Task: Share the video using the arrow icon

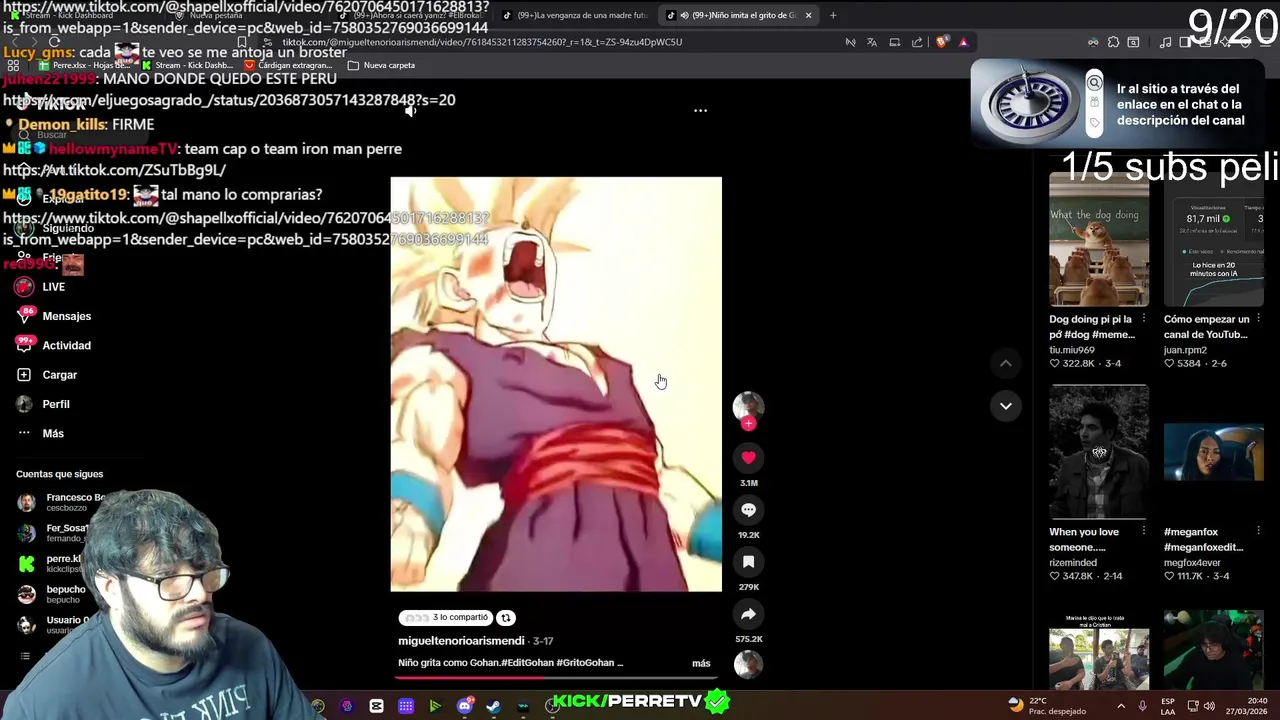Action: point(748,614)
